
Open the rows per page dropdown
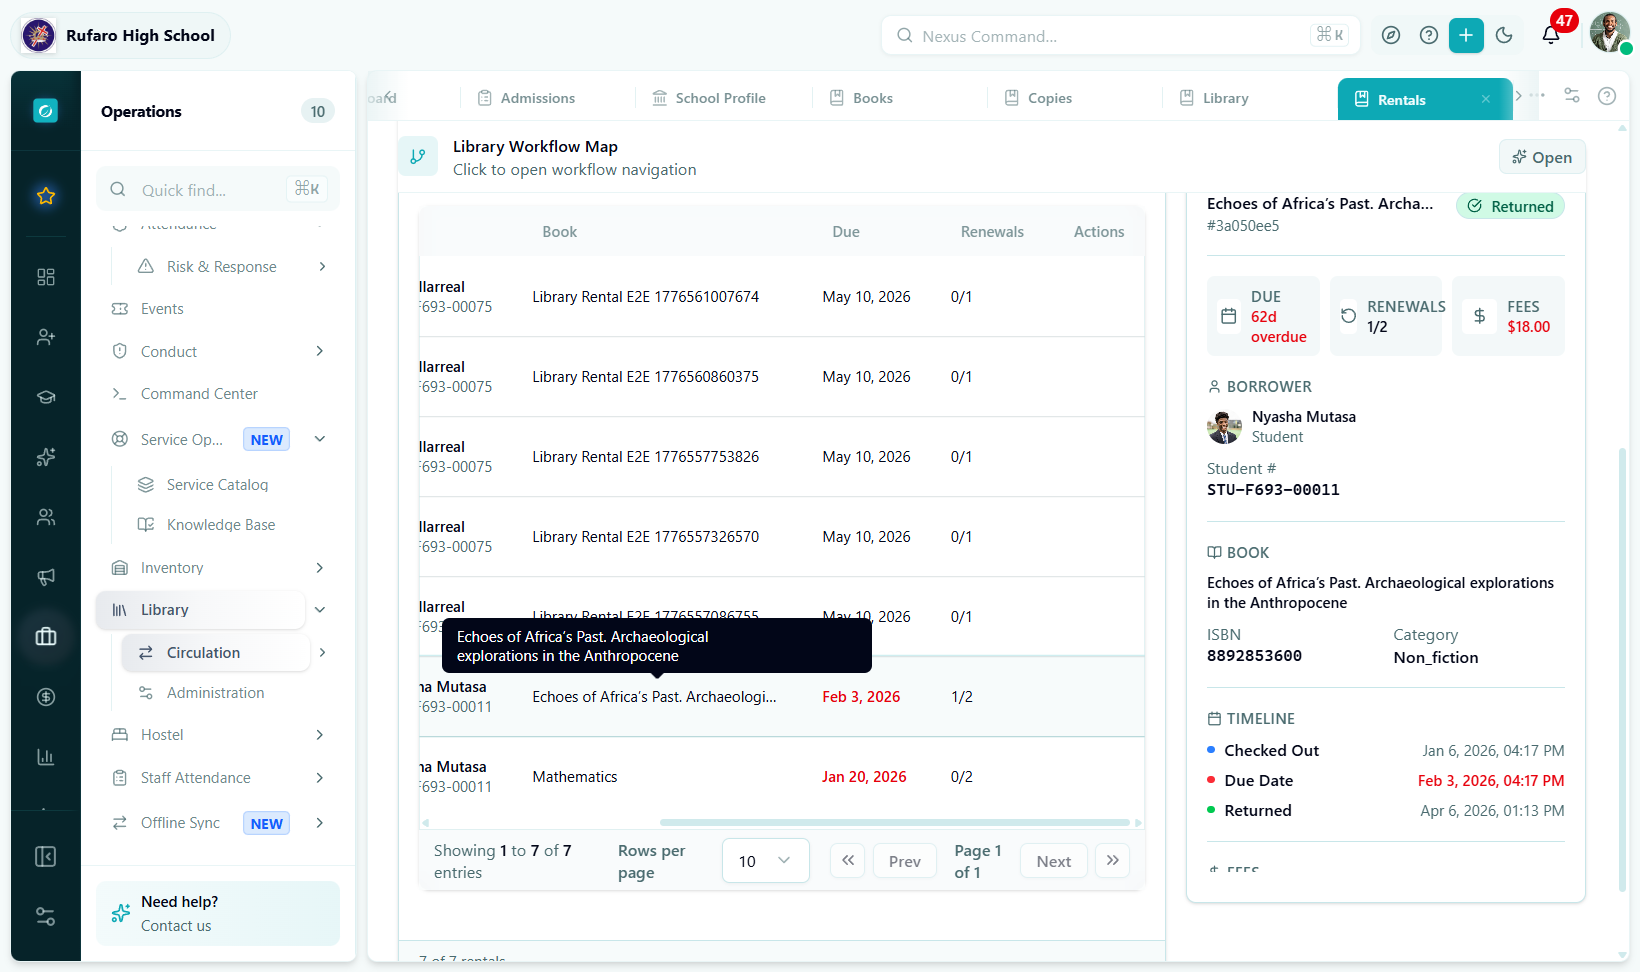[765, 861]
